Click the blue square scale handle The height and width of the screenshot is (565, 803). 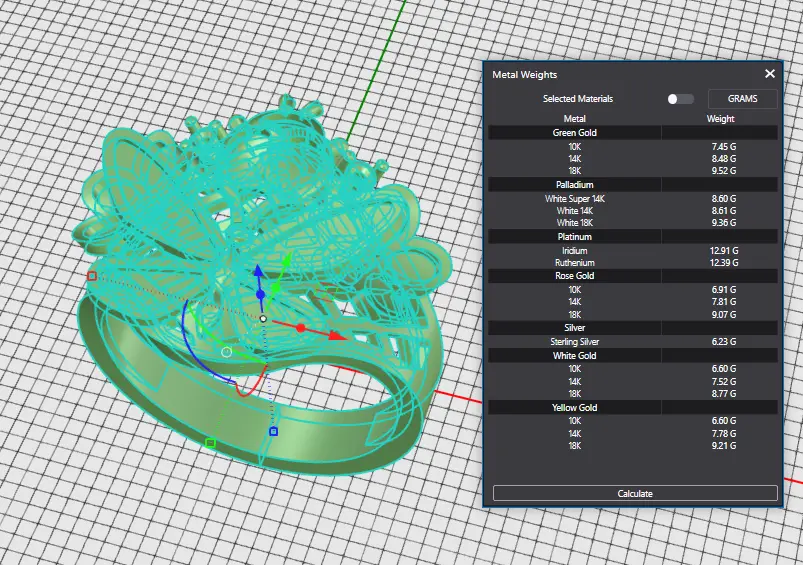[x=273, y=432]
